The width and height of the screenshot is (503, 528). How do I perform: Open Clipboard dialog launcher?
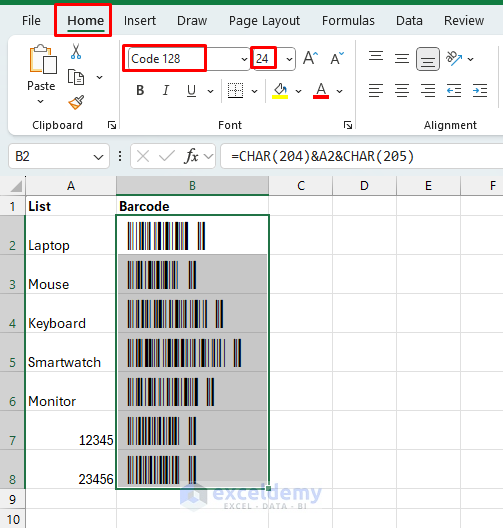[x=112, y=126]
